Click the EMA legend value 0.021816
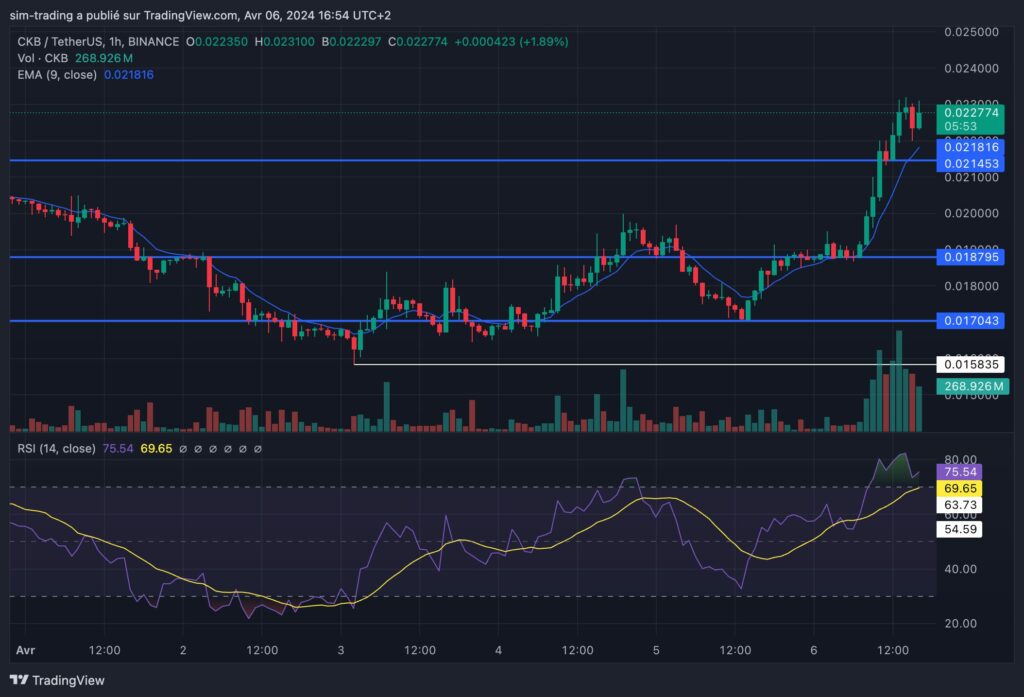The width and height of the screenshot is (1024, 697). pos(129,74)
